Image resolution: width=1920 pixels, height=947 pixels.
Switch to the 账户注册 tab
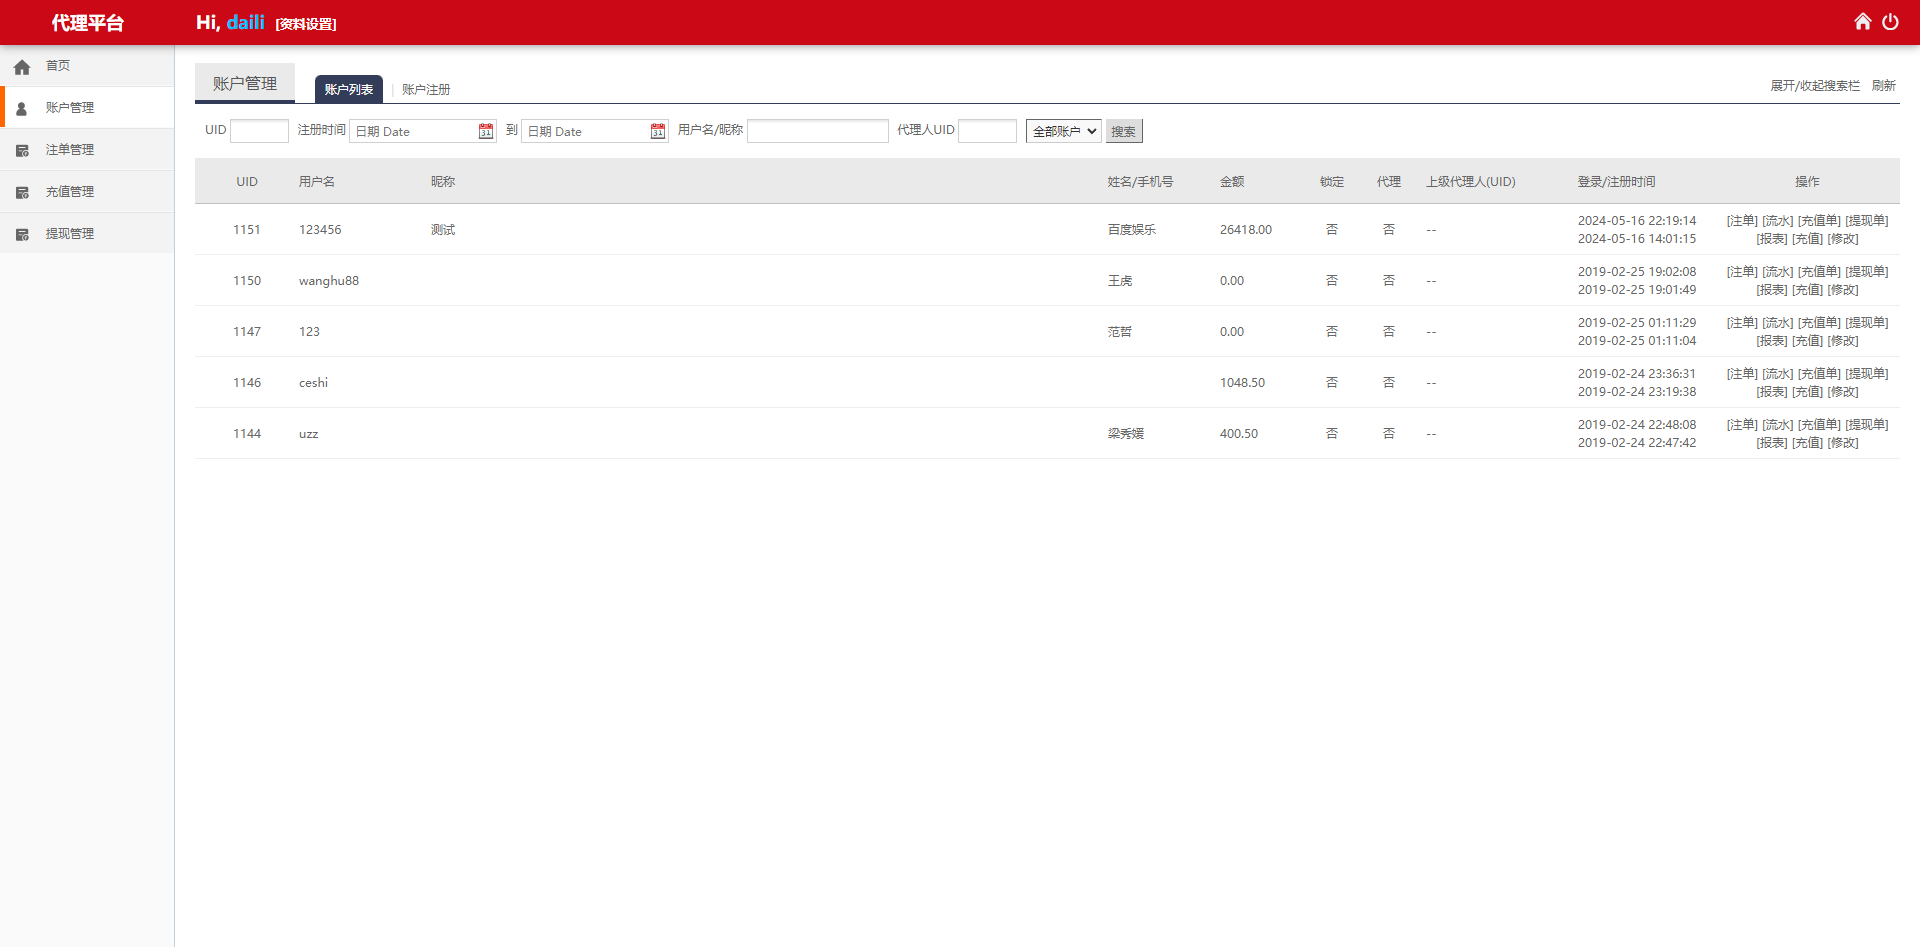tap(426, 89)
